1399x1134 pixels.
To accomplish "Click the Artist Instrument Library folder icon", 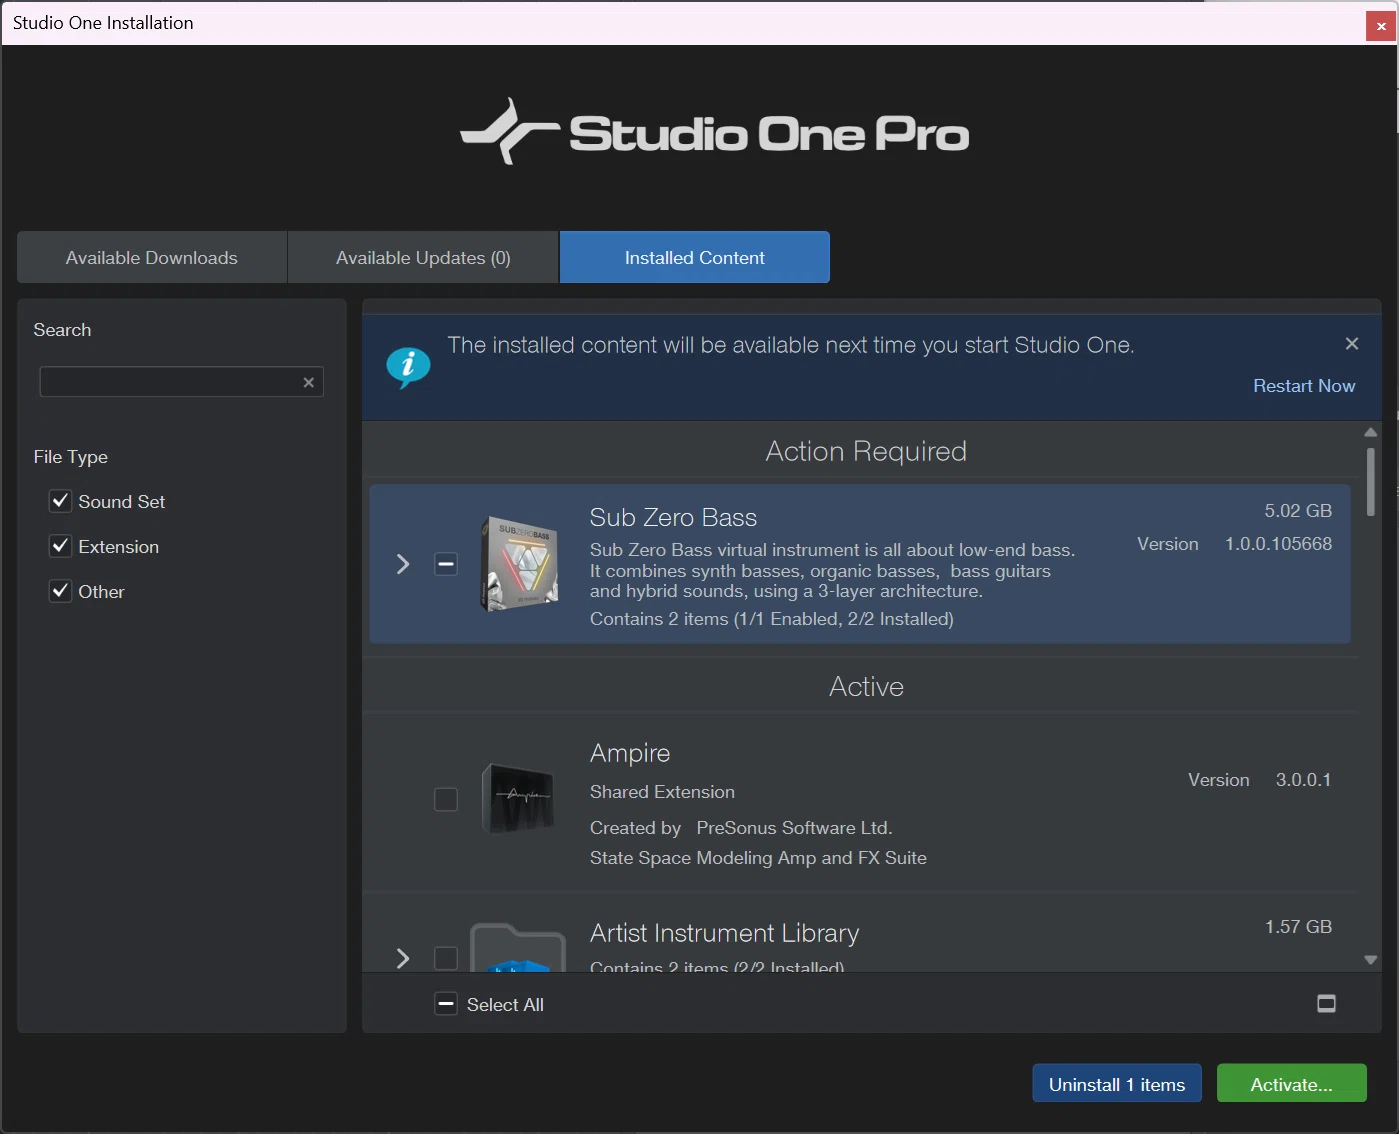I will [x=518, y=947].
